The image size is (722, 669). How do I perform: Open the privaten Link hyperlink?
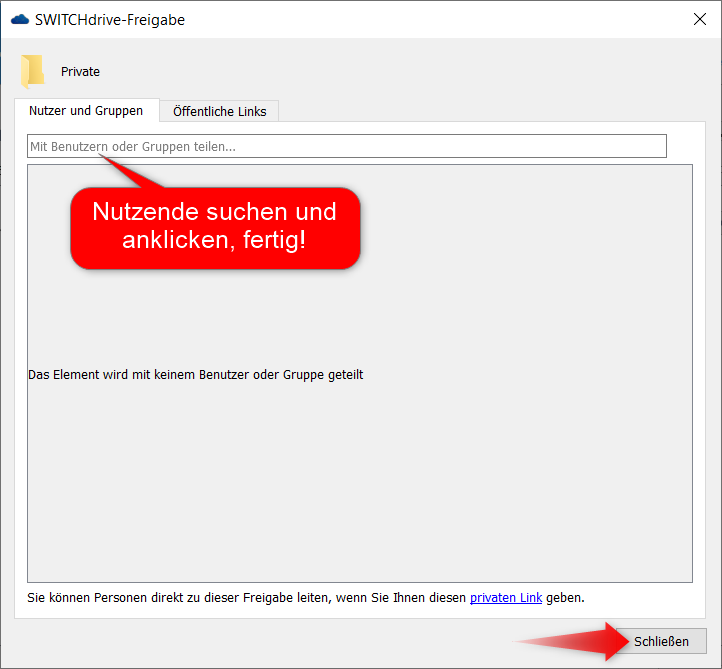click(x=505, y=597)
